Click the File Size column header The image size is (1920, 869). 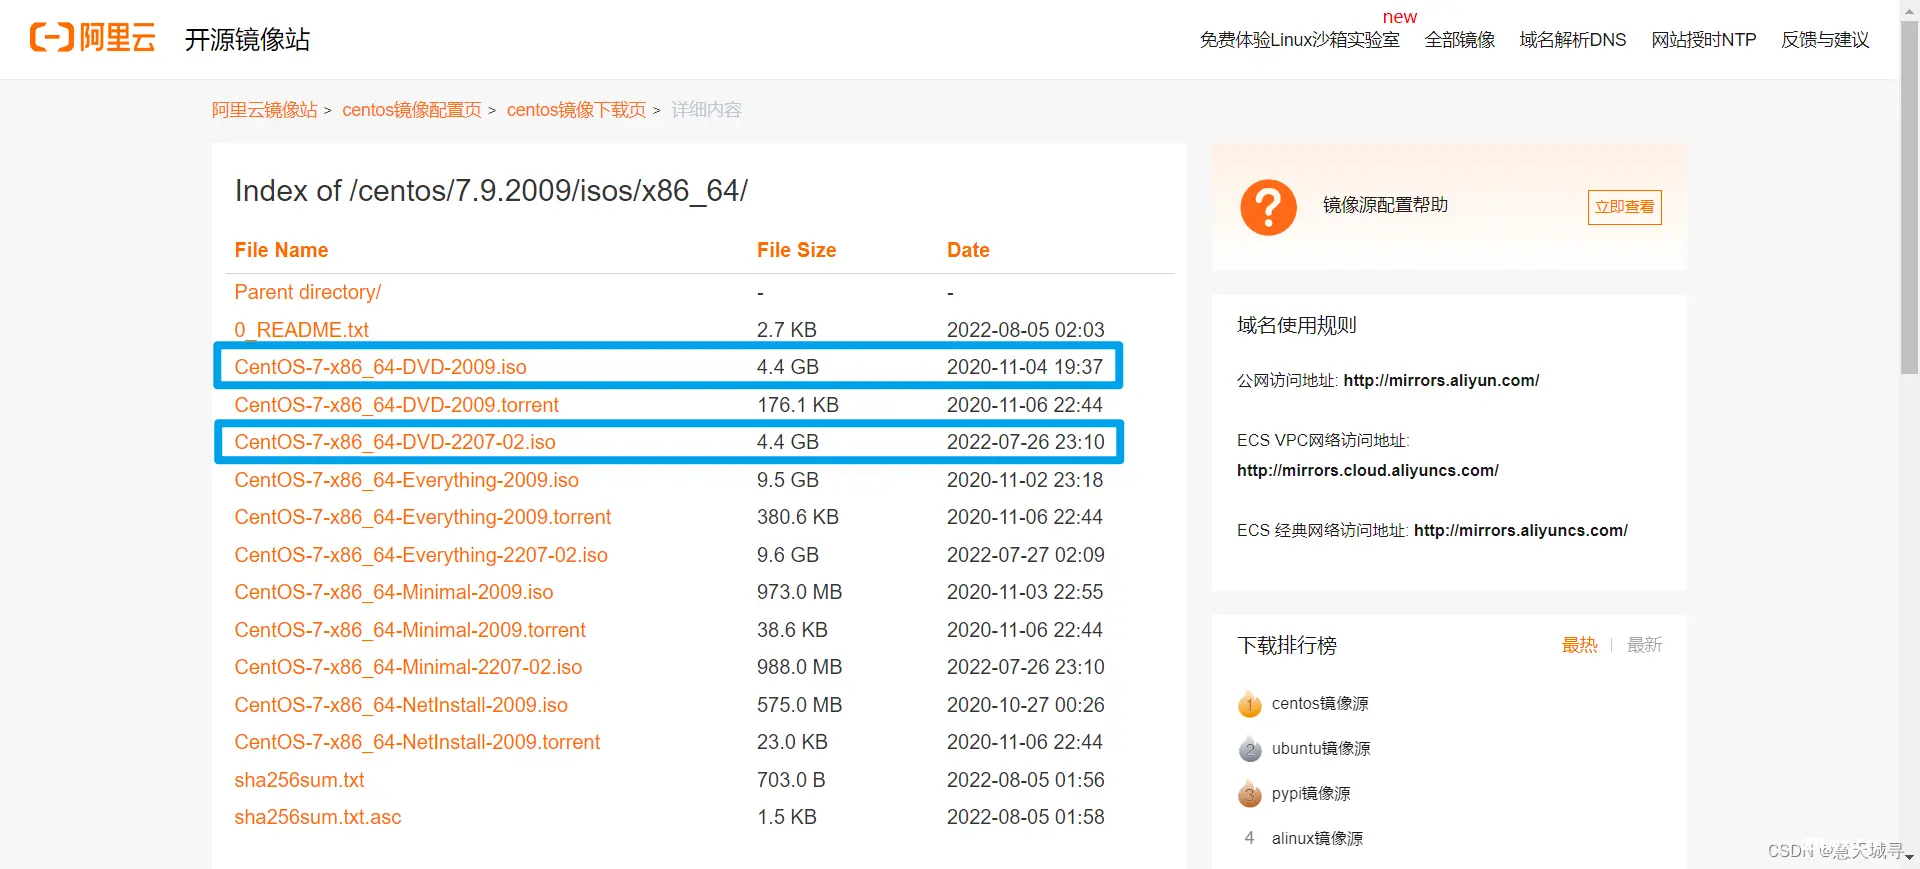[x=796, y=250]
